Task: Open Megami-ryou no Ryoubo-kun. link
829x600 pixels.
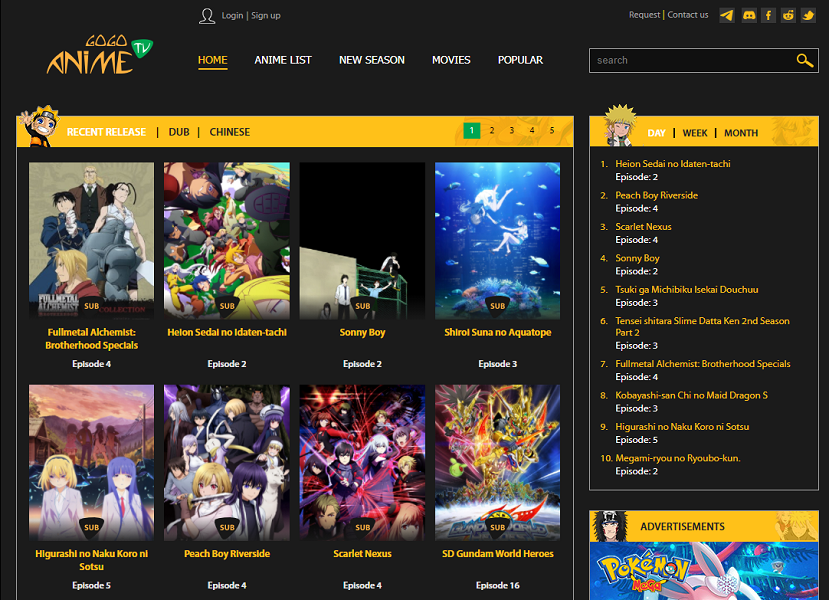Action: [x=678, y=458]
